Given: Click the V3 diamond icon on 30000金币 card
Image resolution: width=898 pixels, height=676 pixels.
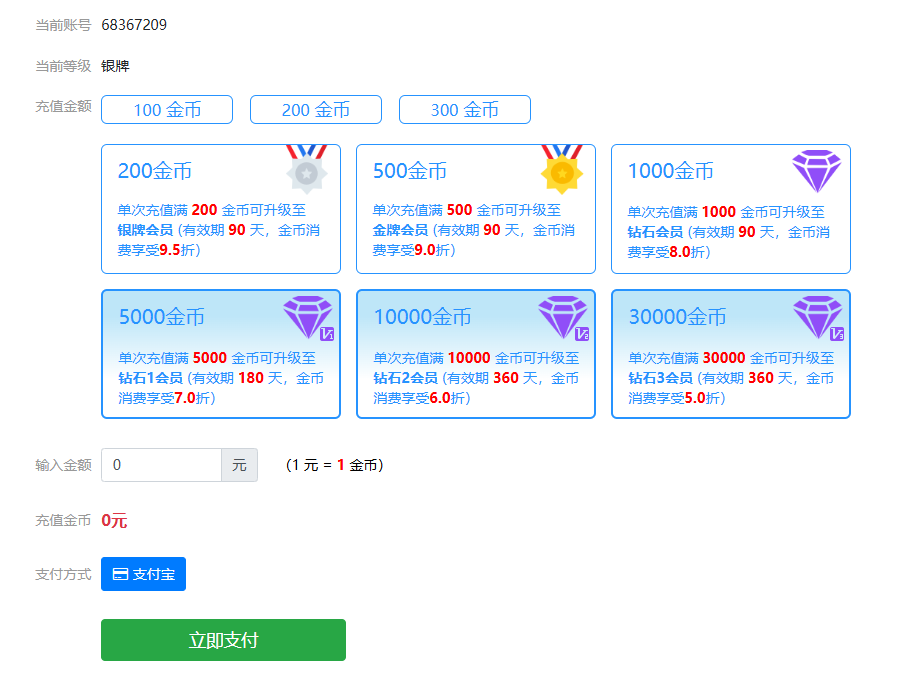Looking at the screenshot, I should [817, 317].
